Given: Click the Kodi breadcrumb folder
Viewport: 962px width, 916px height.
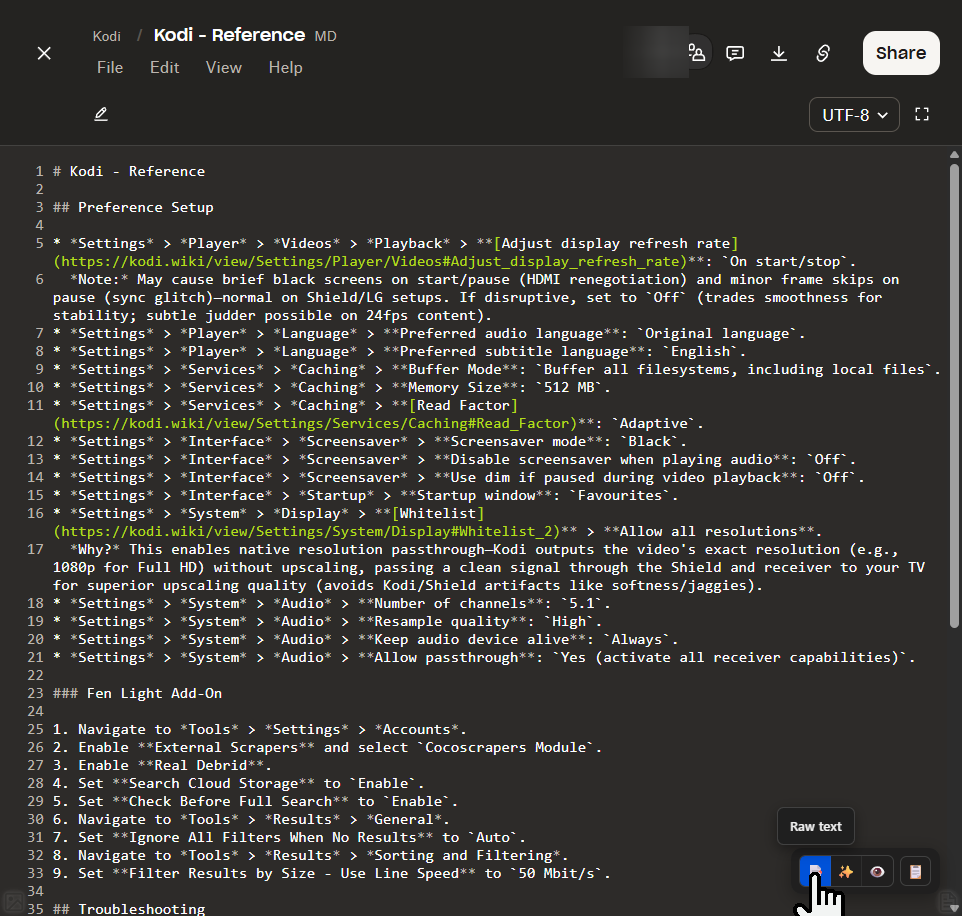Looking at the screenshot, I should coord(106,36).
